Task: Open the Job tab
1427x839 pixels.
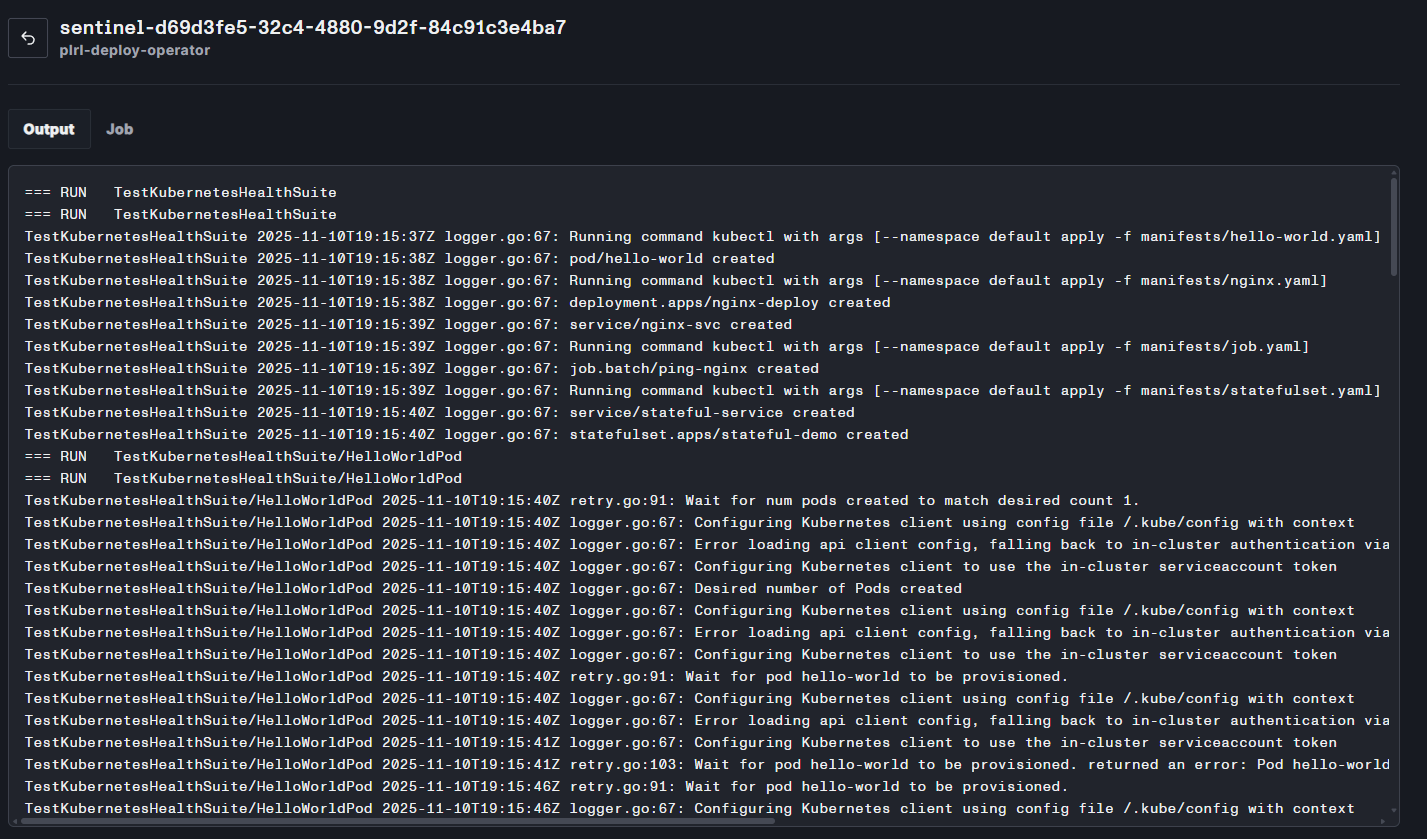Action: point(119,129)
